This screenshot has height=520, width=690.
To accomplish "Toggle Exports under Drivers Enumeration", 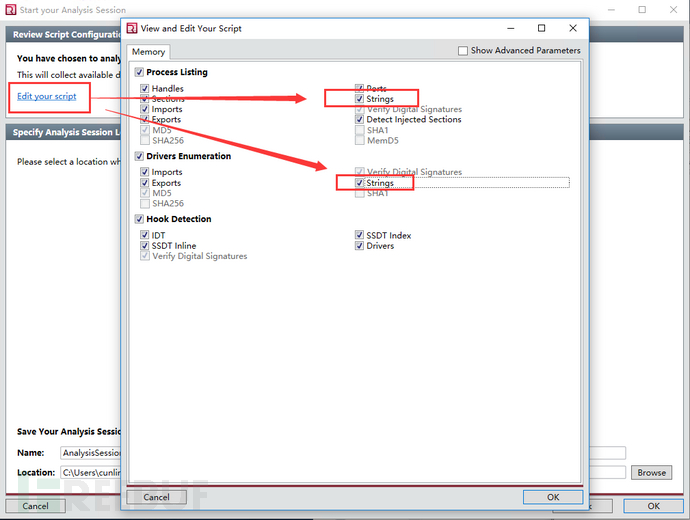I will (x=144, y=183).
